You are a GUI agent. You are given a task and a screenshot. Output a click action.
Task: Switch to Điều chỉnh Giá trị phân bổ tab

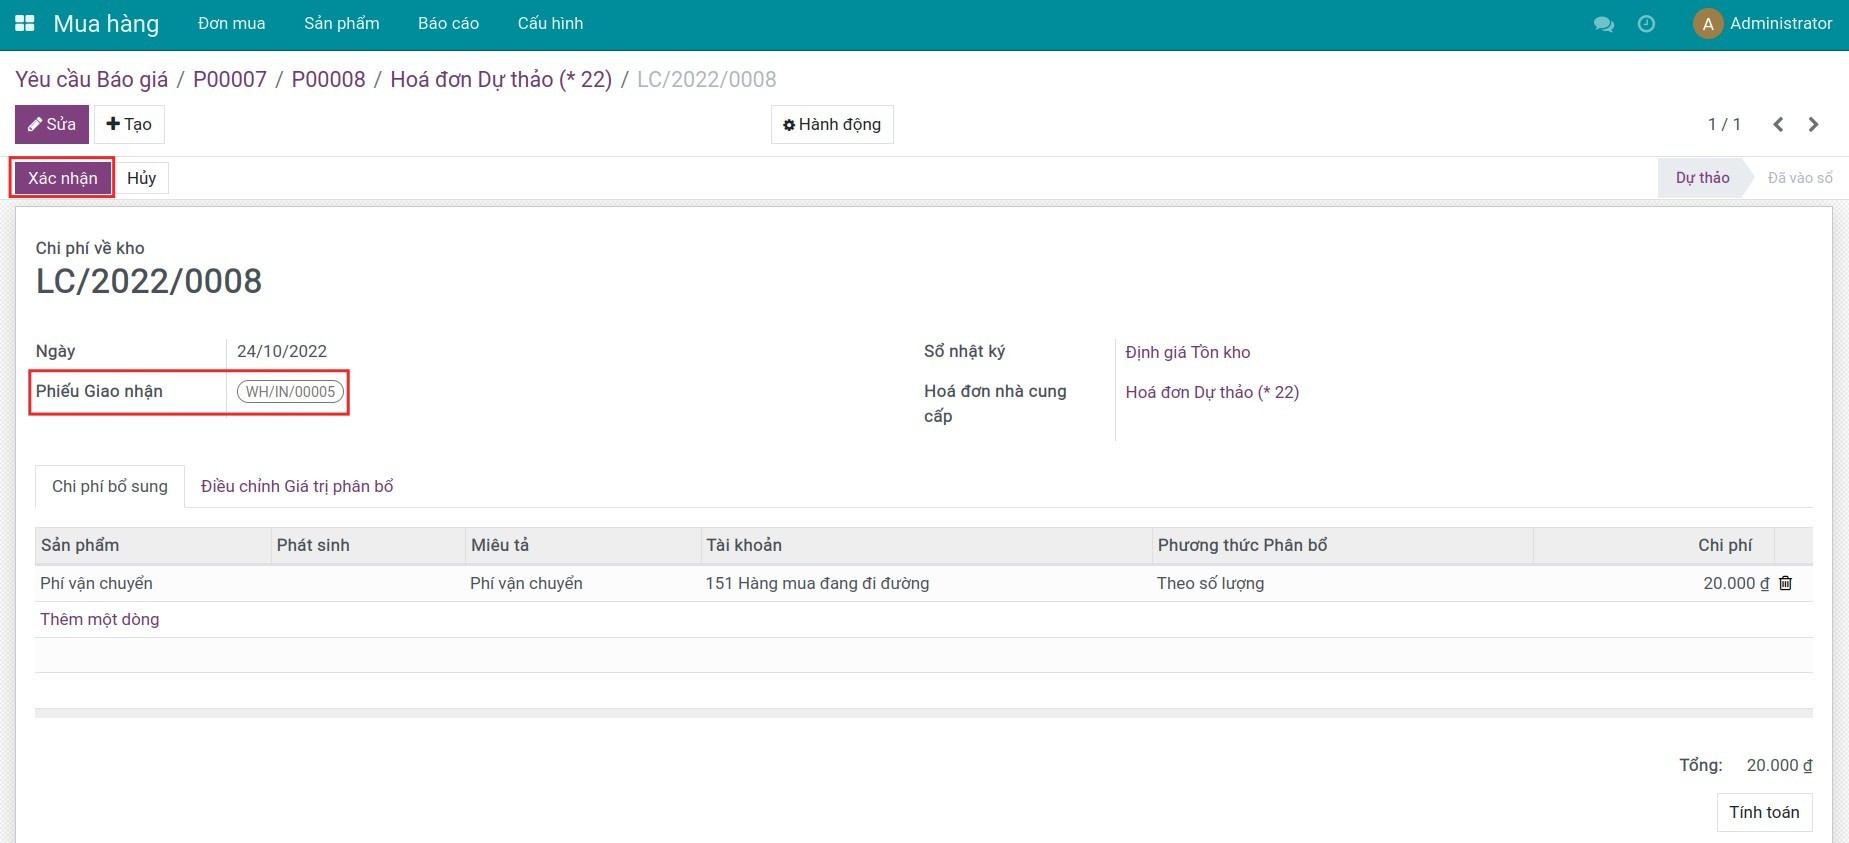pyautogui.click(x=297, y=486)
